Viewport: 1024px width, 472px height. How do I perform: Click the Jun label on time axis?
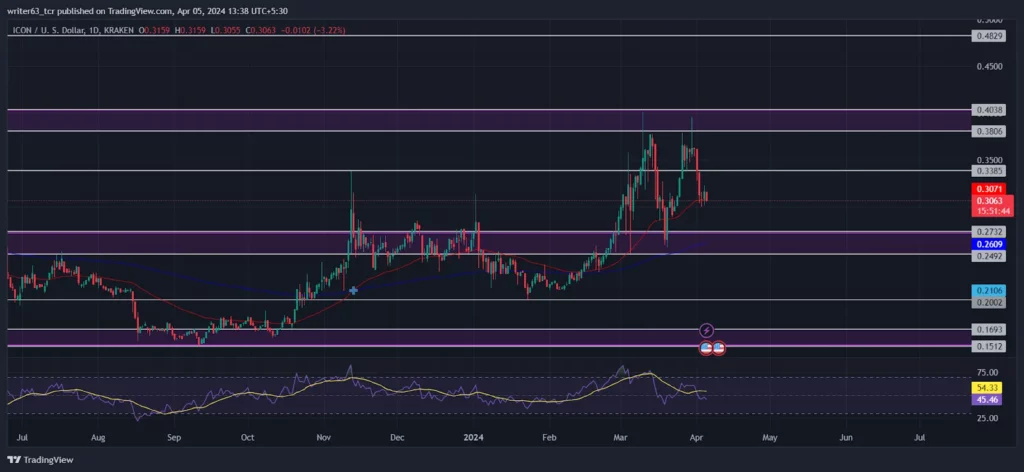[846, 435]
